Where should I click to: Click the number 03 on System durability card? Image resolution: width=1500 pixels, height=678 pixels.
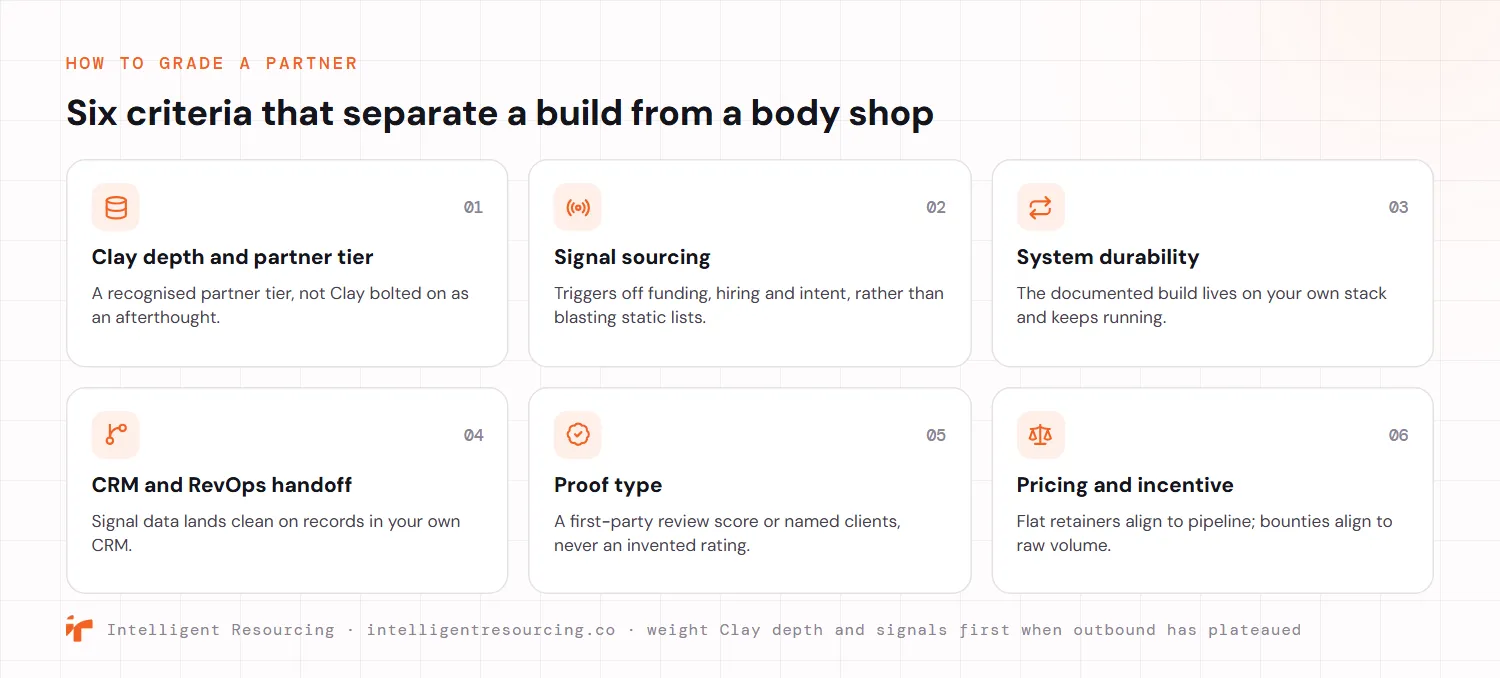(1398, 207)
